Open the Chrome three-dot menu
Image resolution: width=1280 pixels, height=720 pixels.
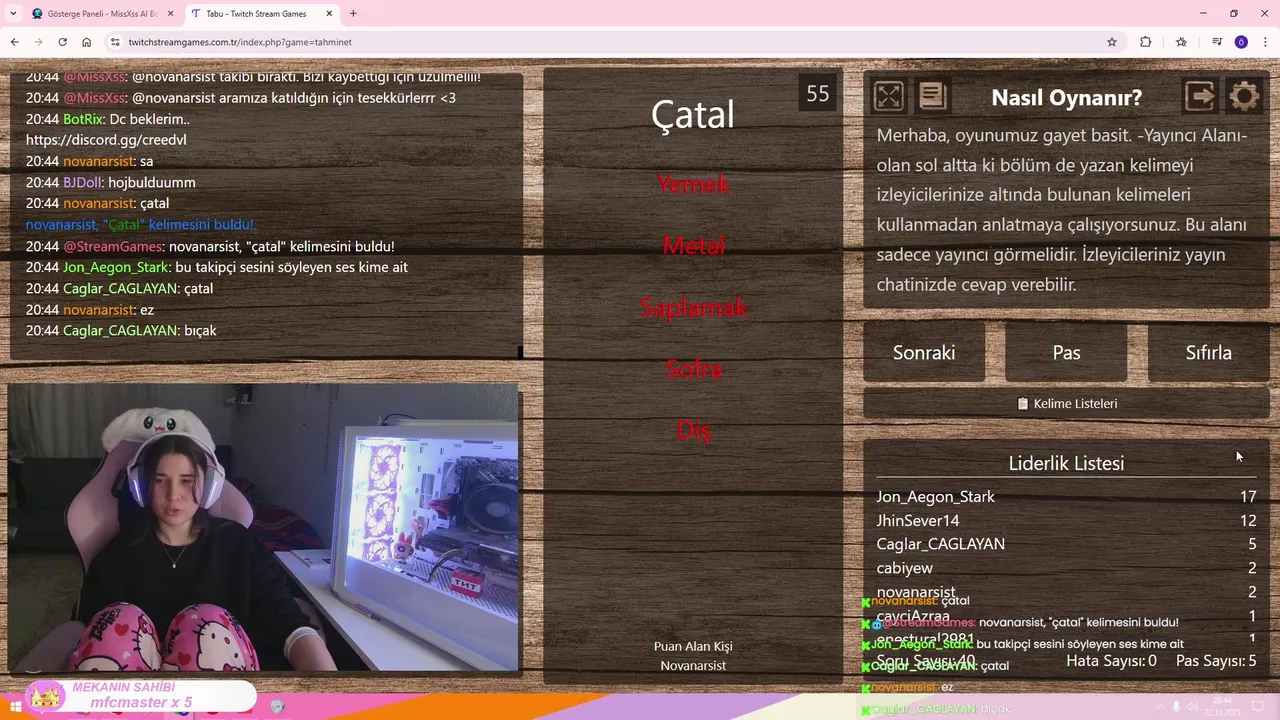1266,42
